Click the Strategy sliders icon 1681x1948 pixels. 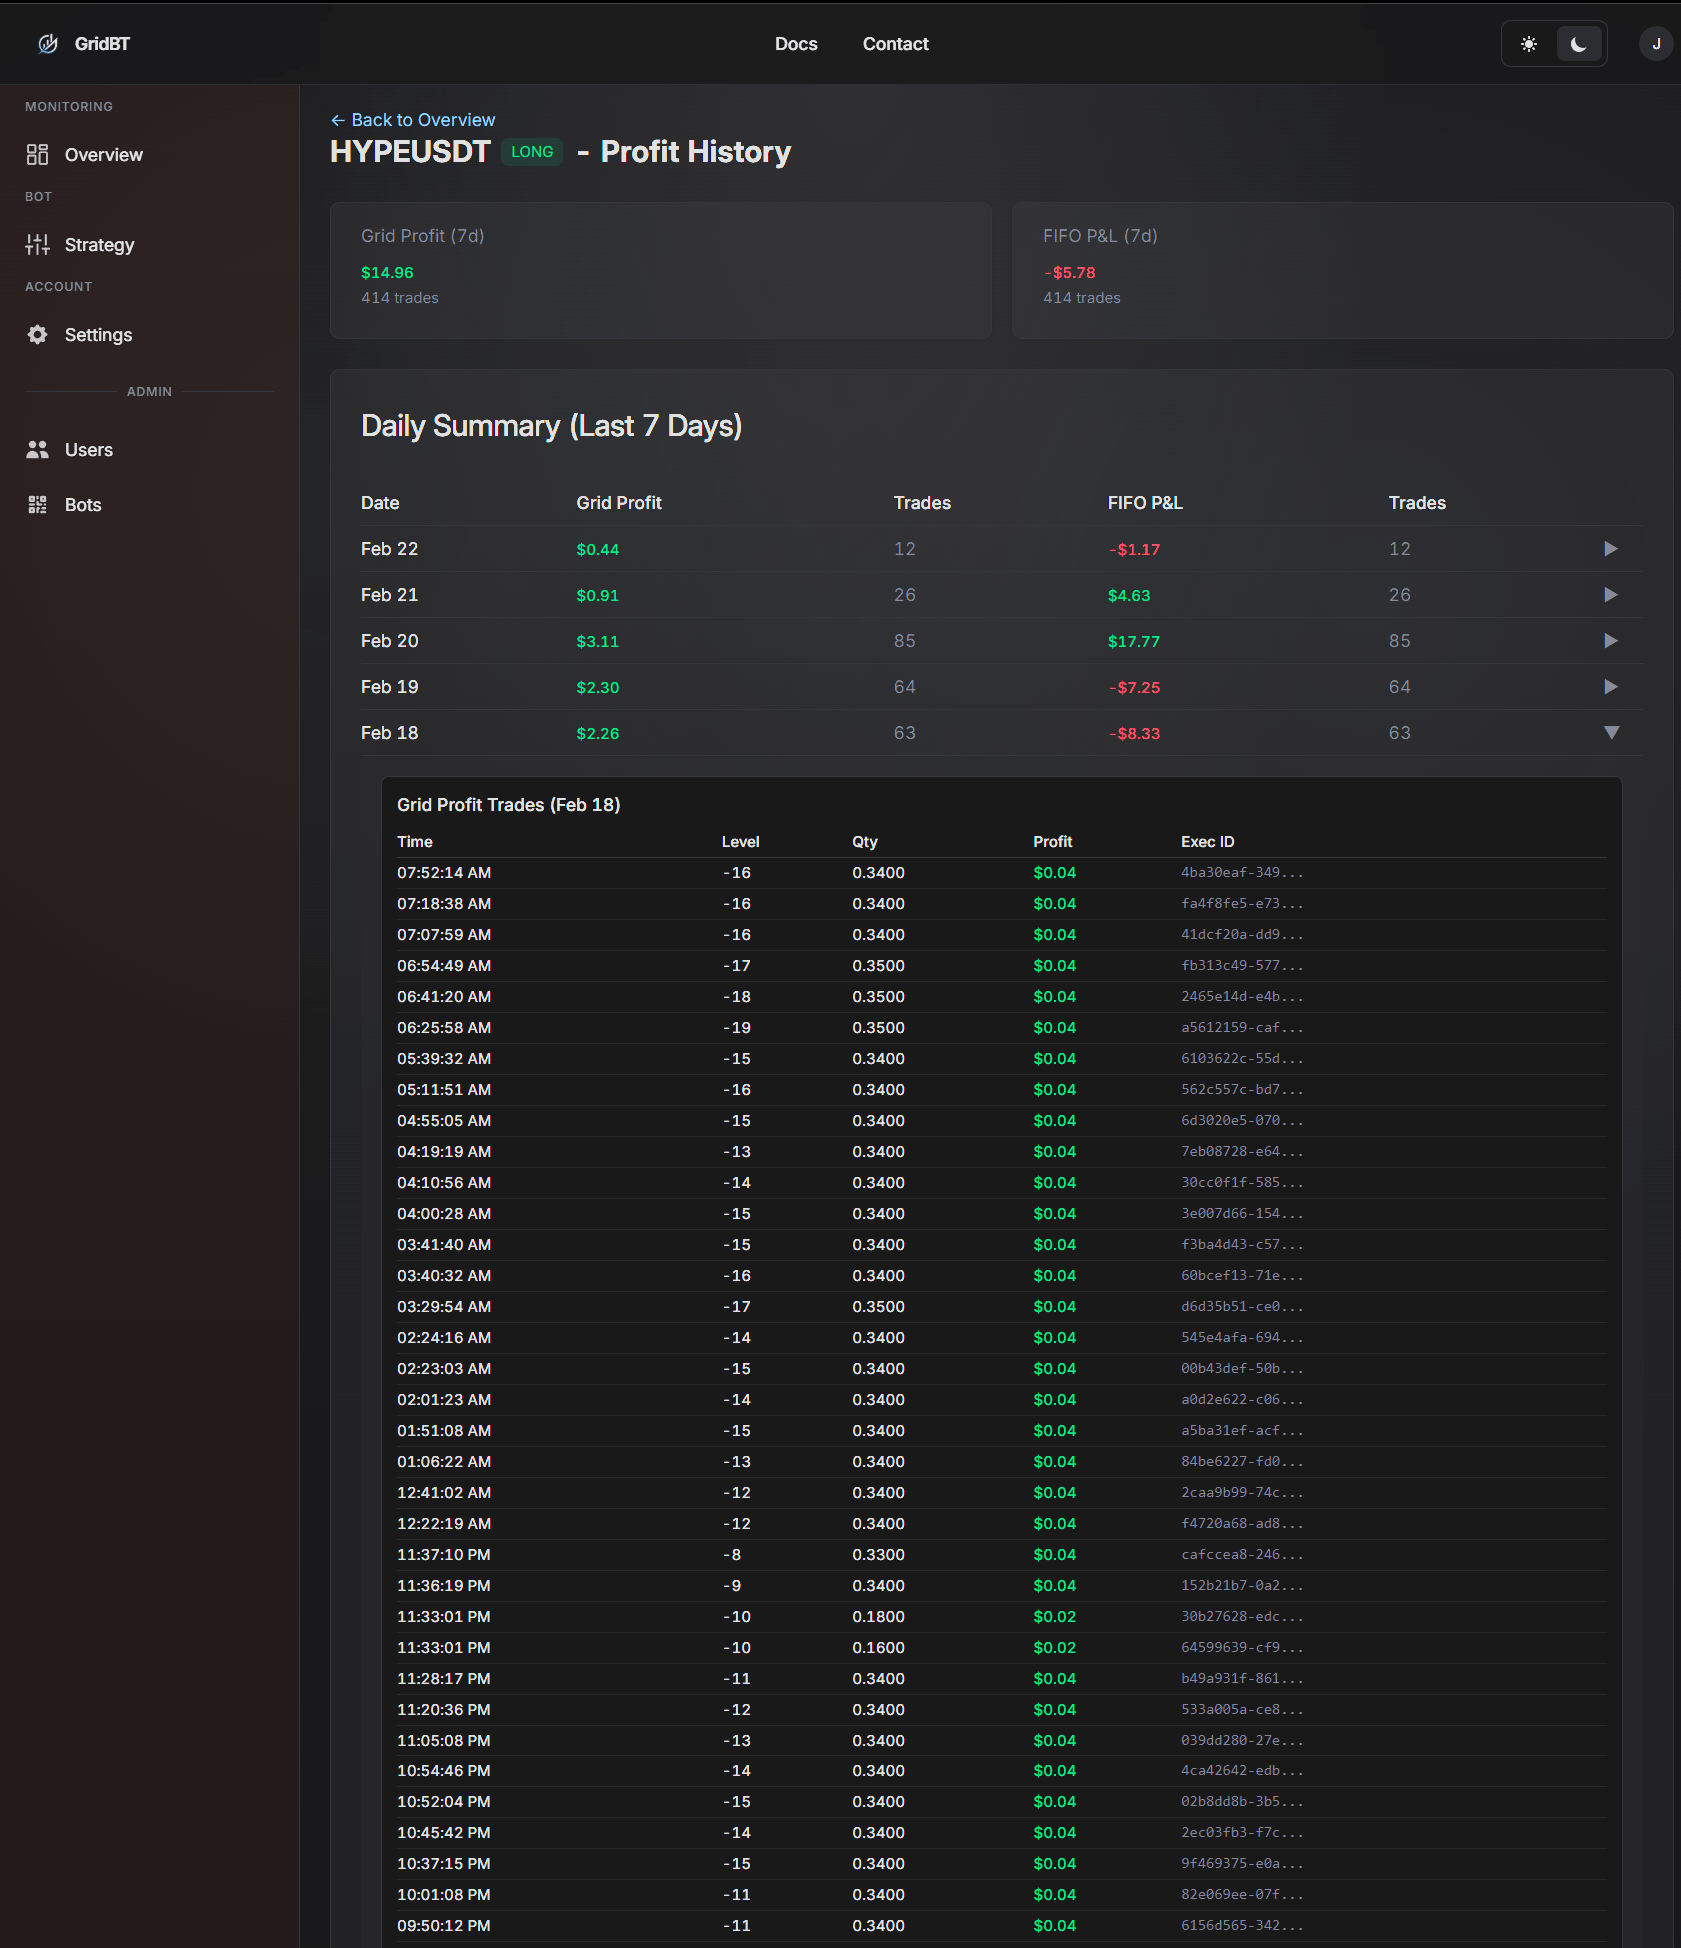pos(37,244)
